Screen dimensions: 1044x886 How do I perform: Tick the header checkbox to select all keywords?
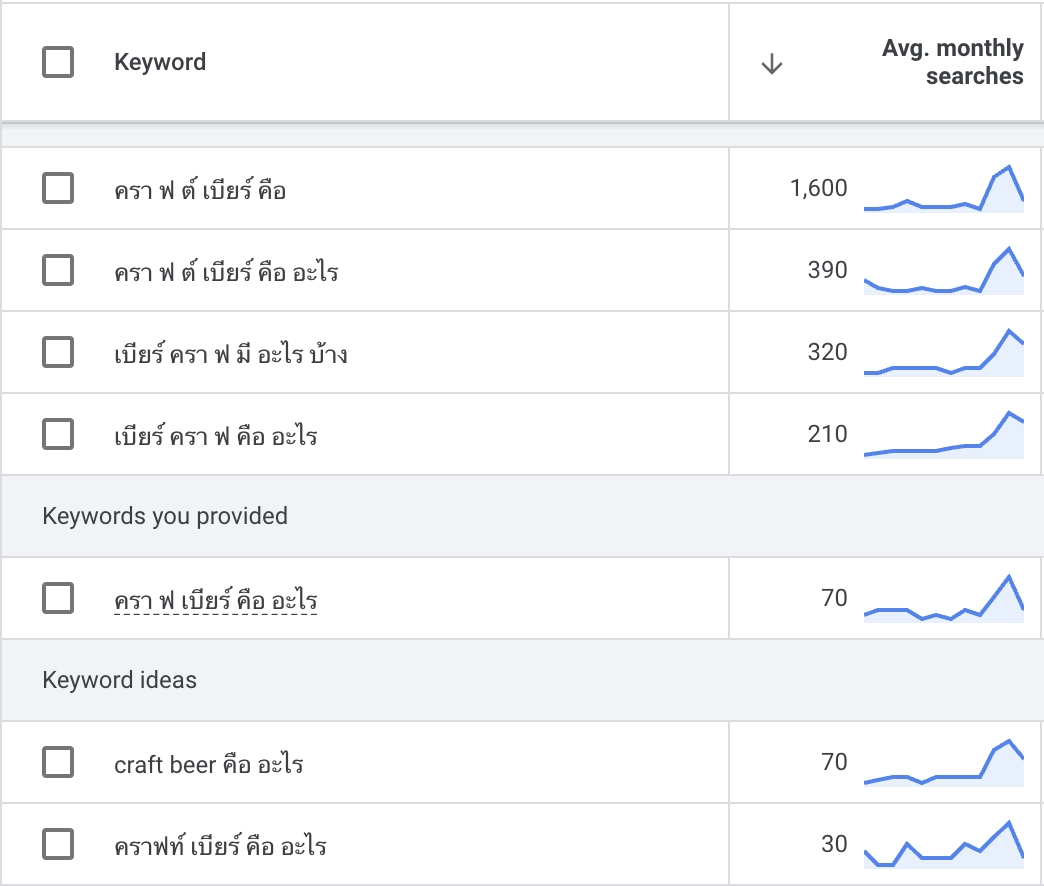58,62
